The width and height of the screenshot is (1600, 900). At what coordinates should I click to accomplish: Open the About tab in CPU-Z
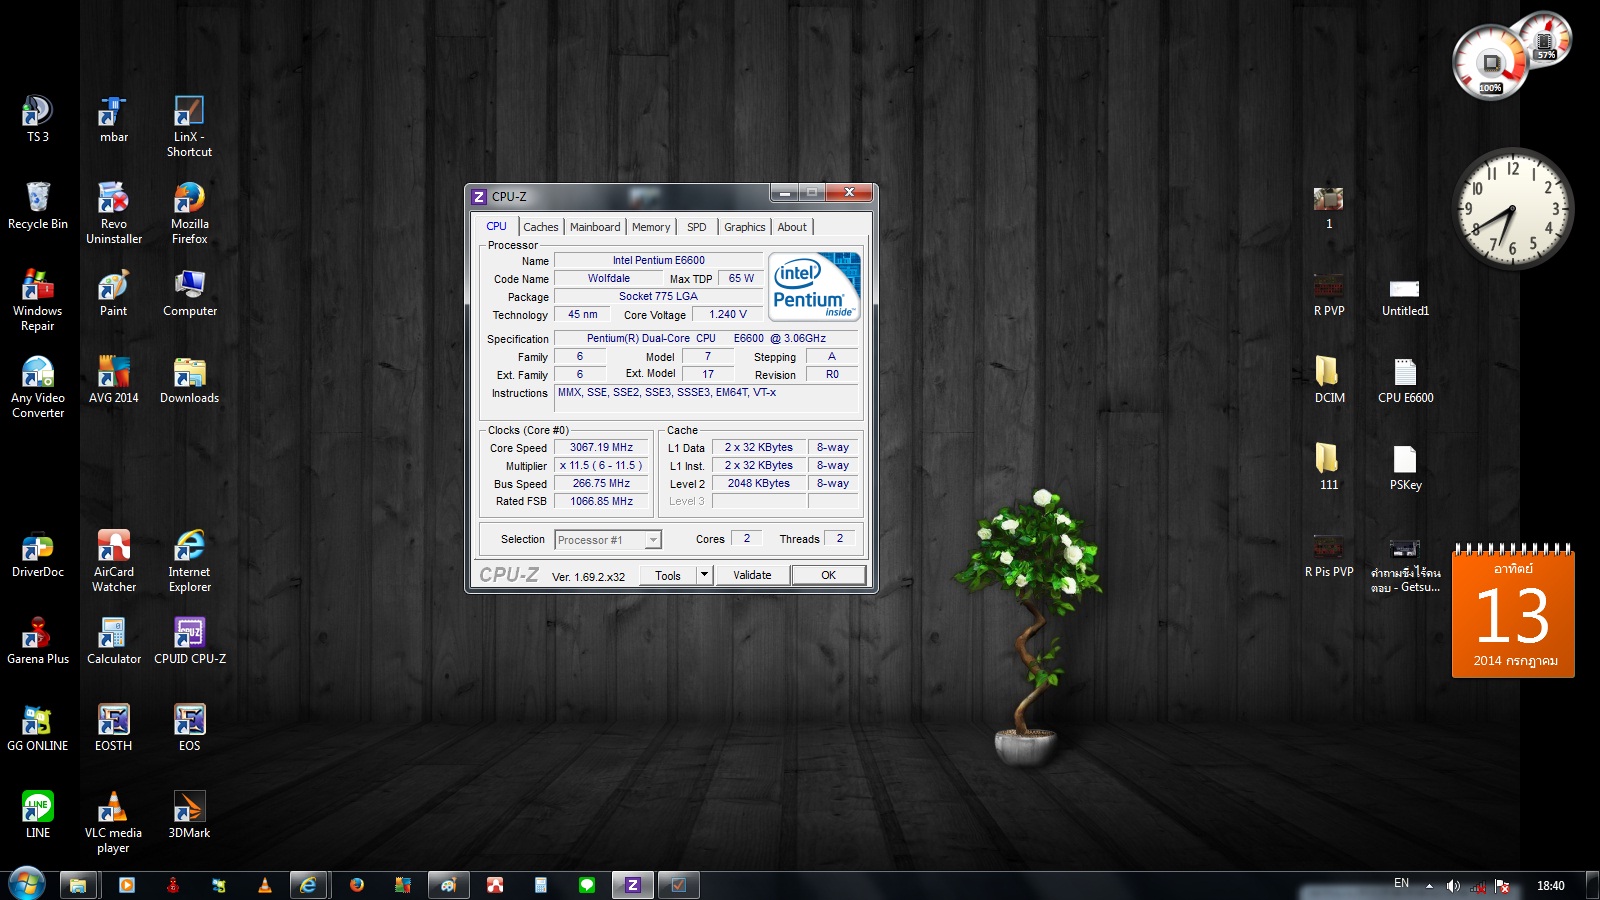[792, 227]
